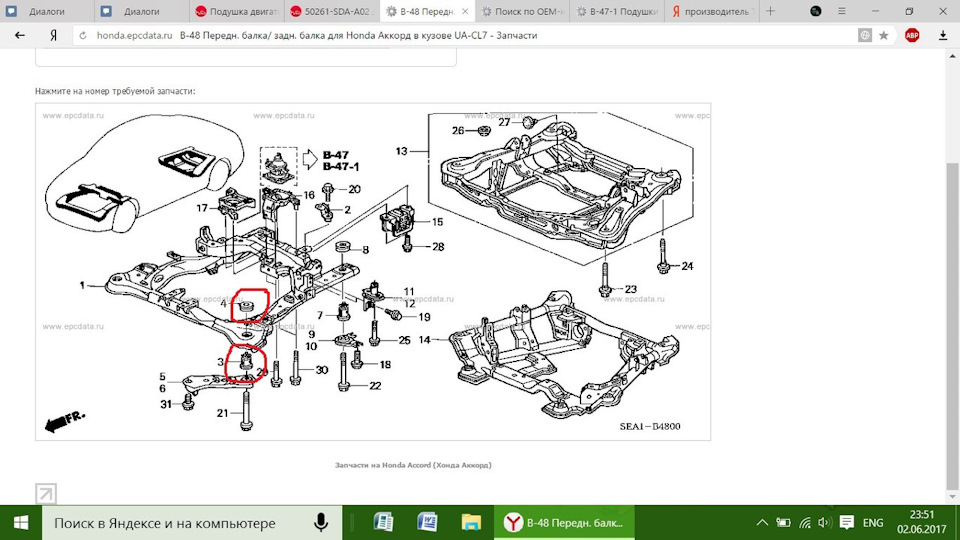Viewport: 960px width, 540px height.
Task: Go back with the browser back arrow
Action: [x=20, y=36]
